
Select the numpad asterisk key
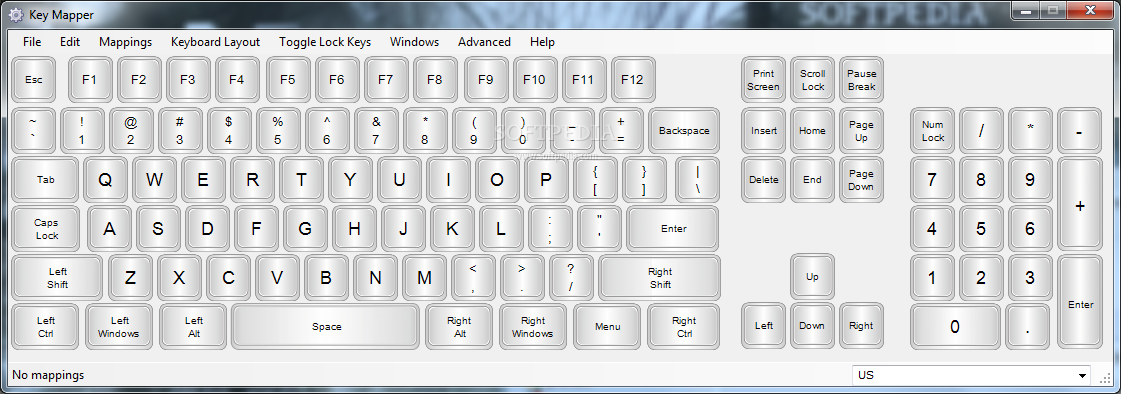1030,130
